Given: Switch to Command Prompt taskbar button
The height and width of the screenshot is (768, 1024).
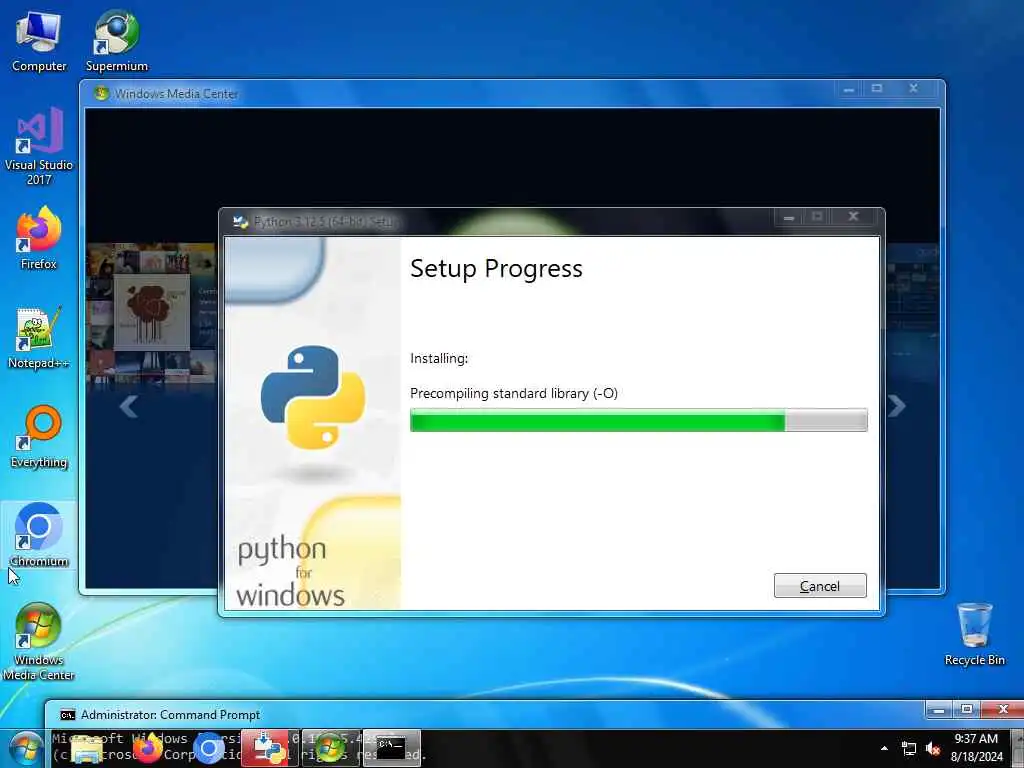Looking at the screenshot, I should (392, 748).
